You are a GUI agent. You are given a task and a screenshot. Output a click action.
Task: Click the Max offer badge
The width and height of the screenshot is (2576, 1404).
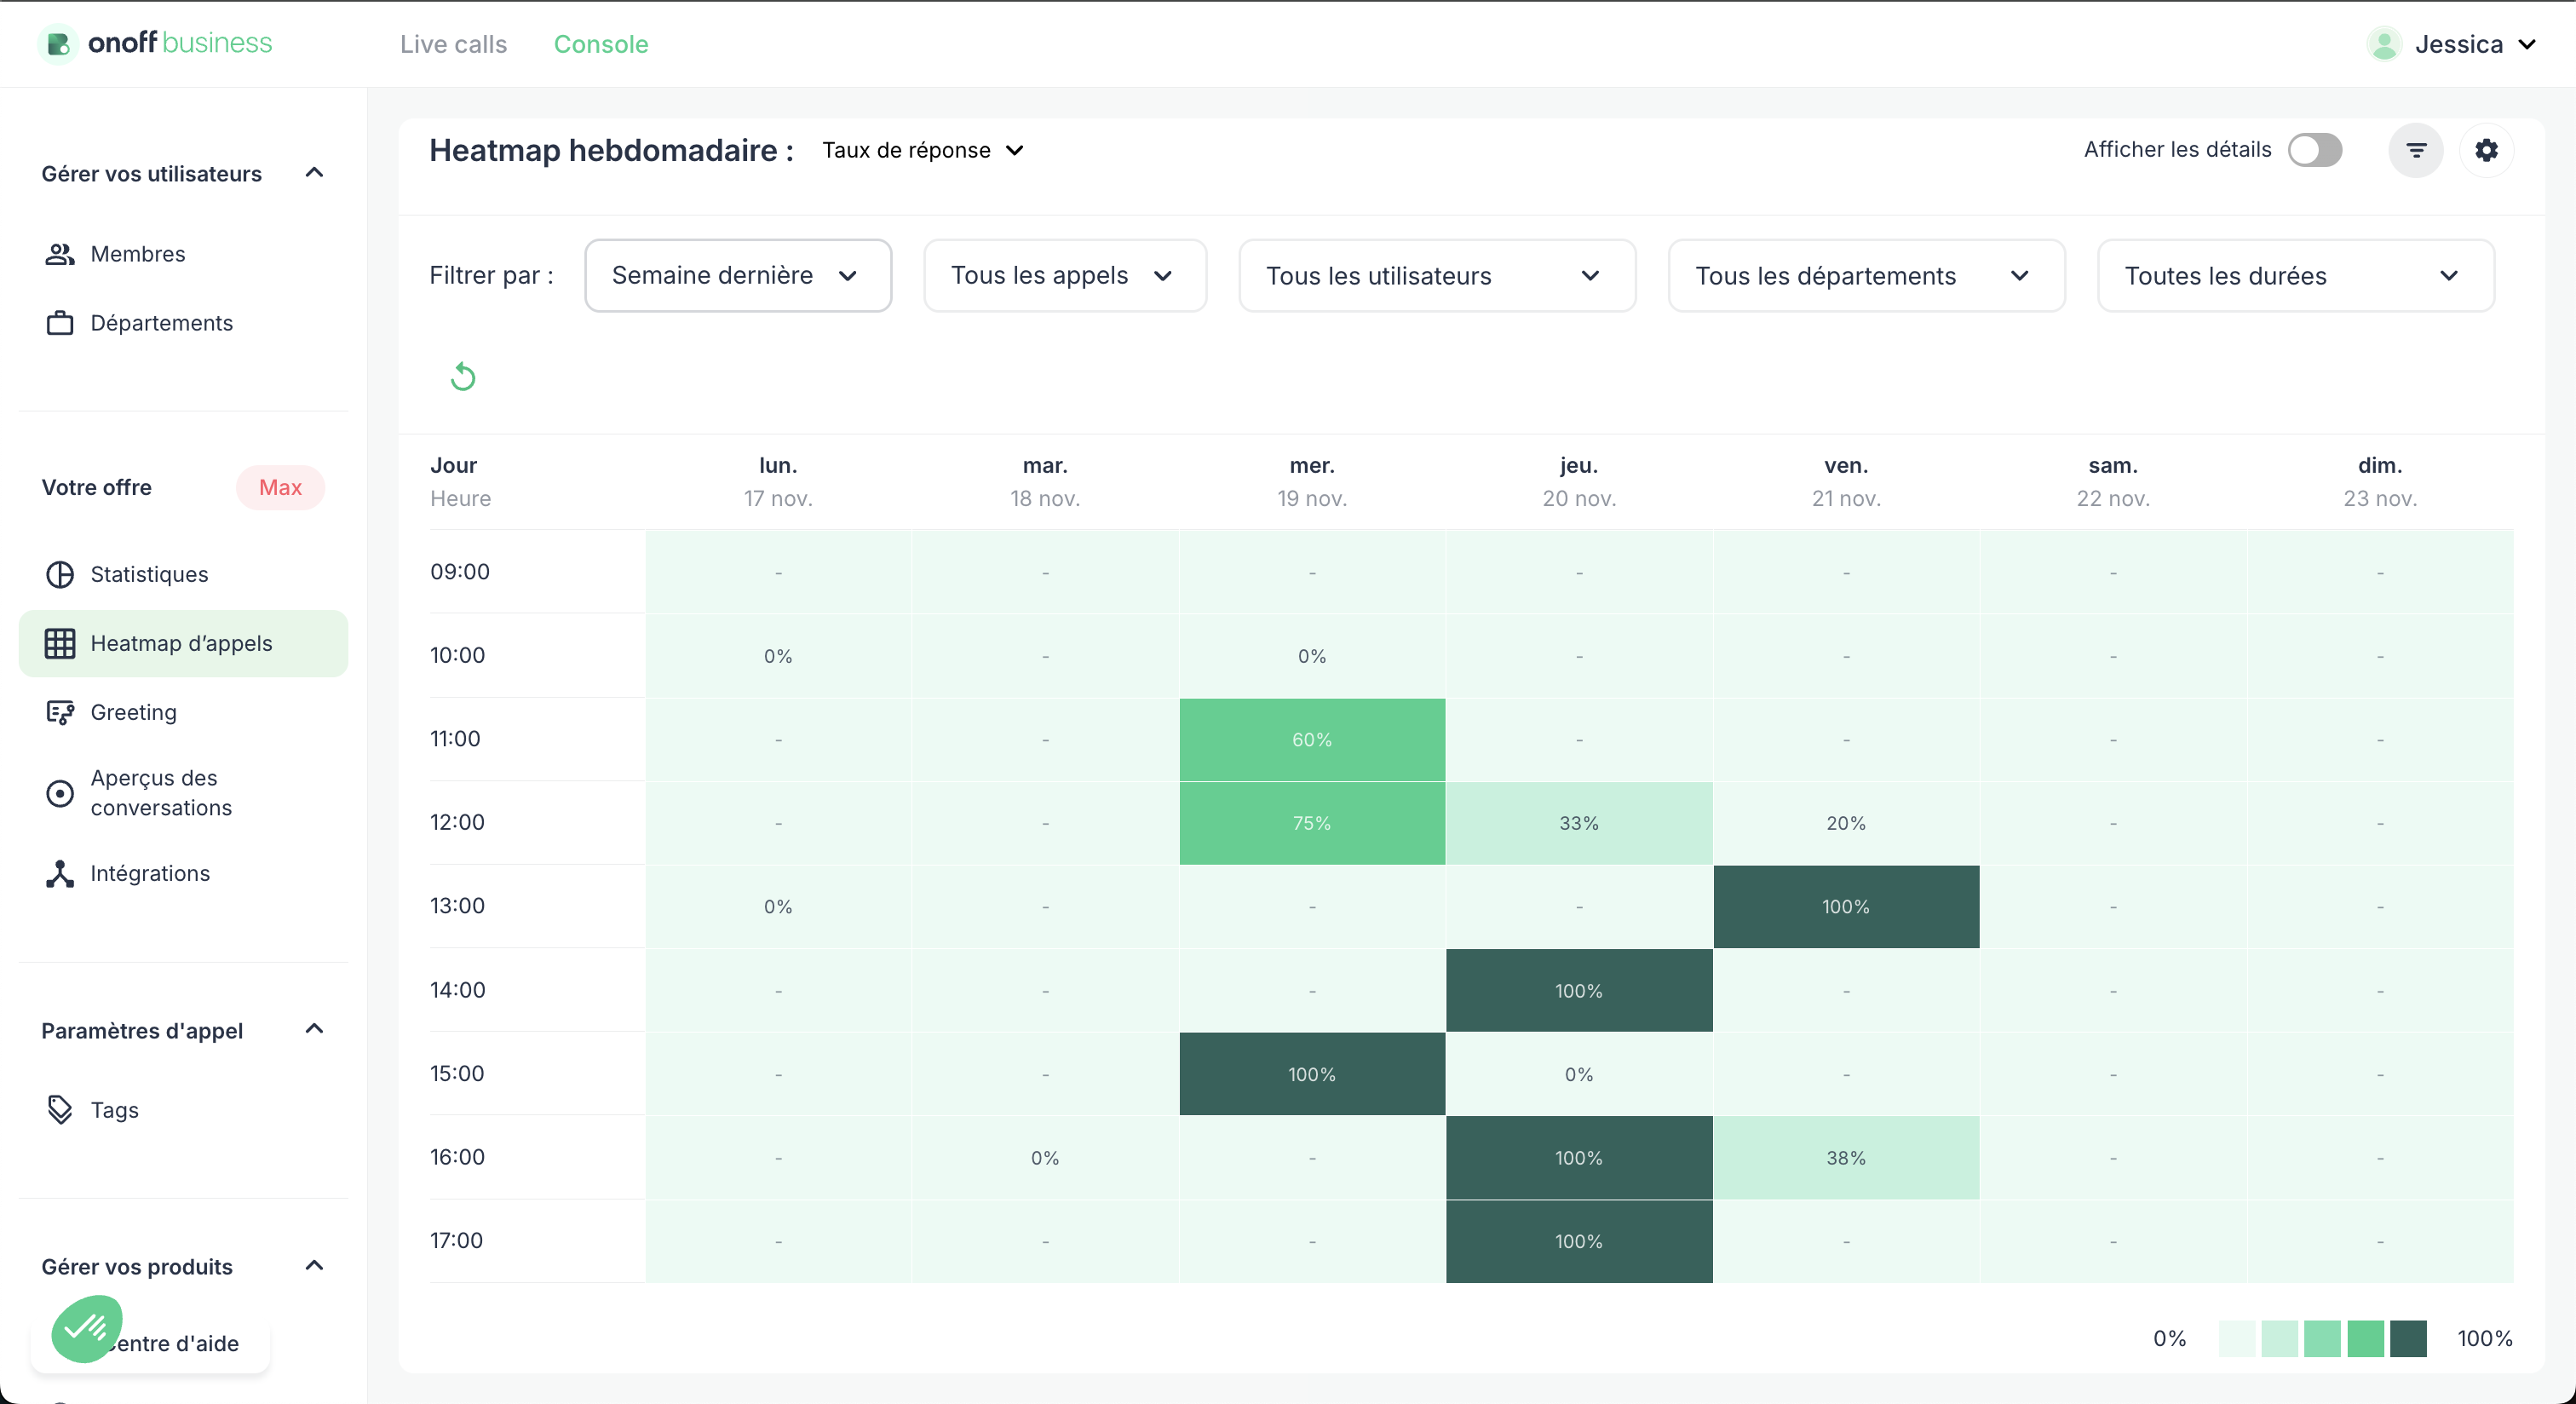[280, 487]
